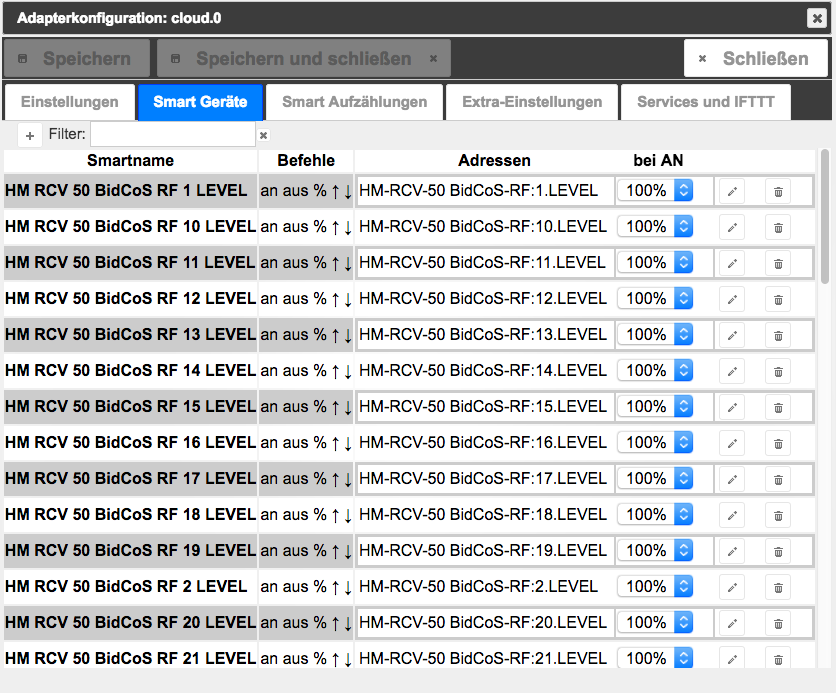Select smartname HM RCV 50 BidCoS RF 16 LEVEL

click(131, 442)
